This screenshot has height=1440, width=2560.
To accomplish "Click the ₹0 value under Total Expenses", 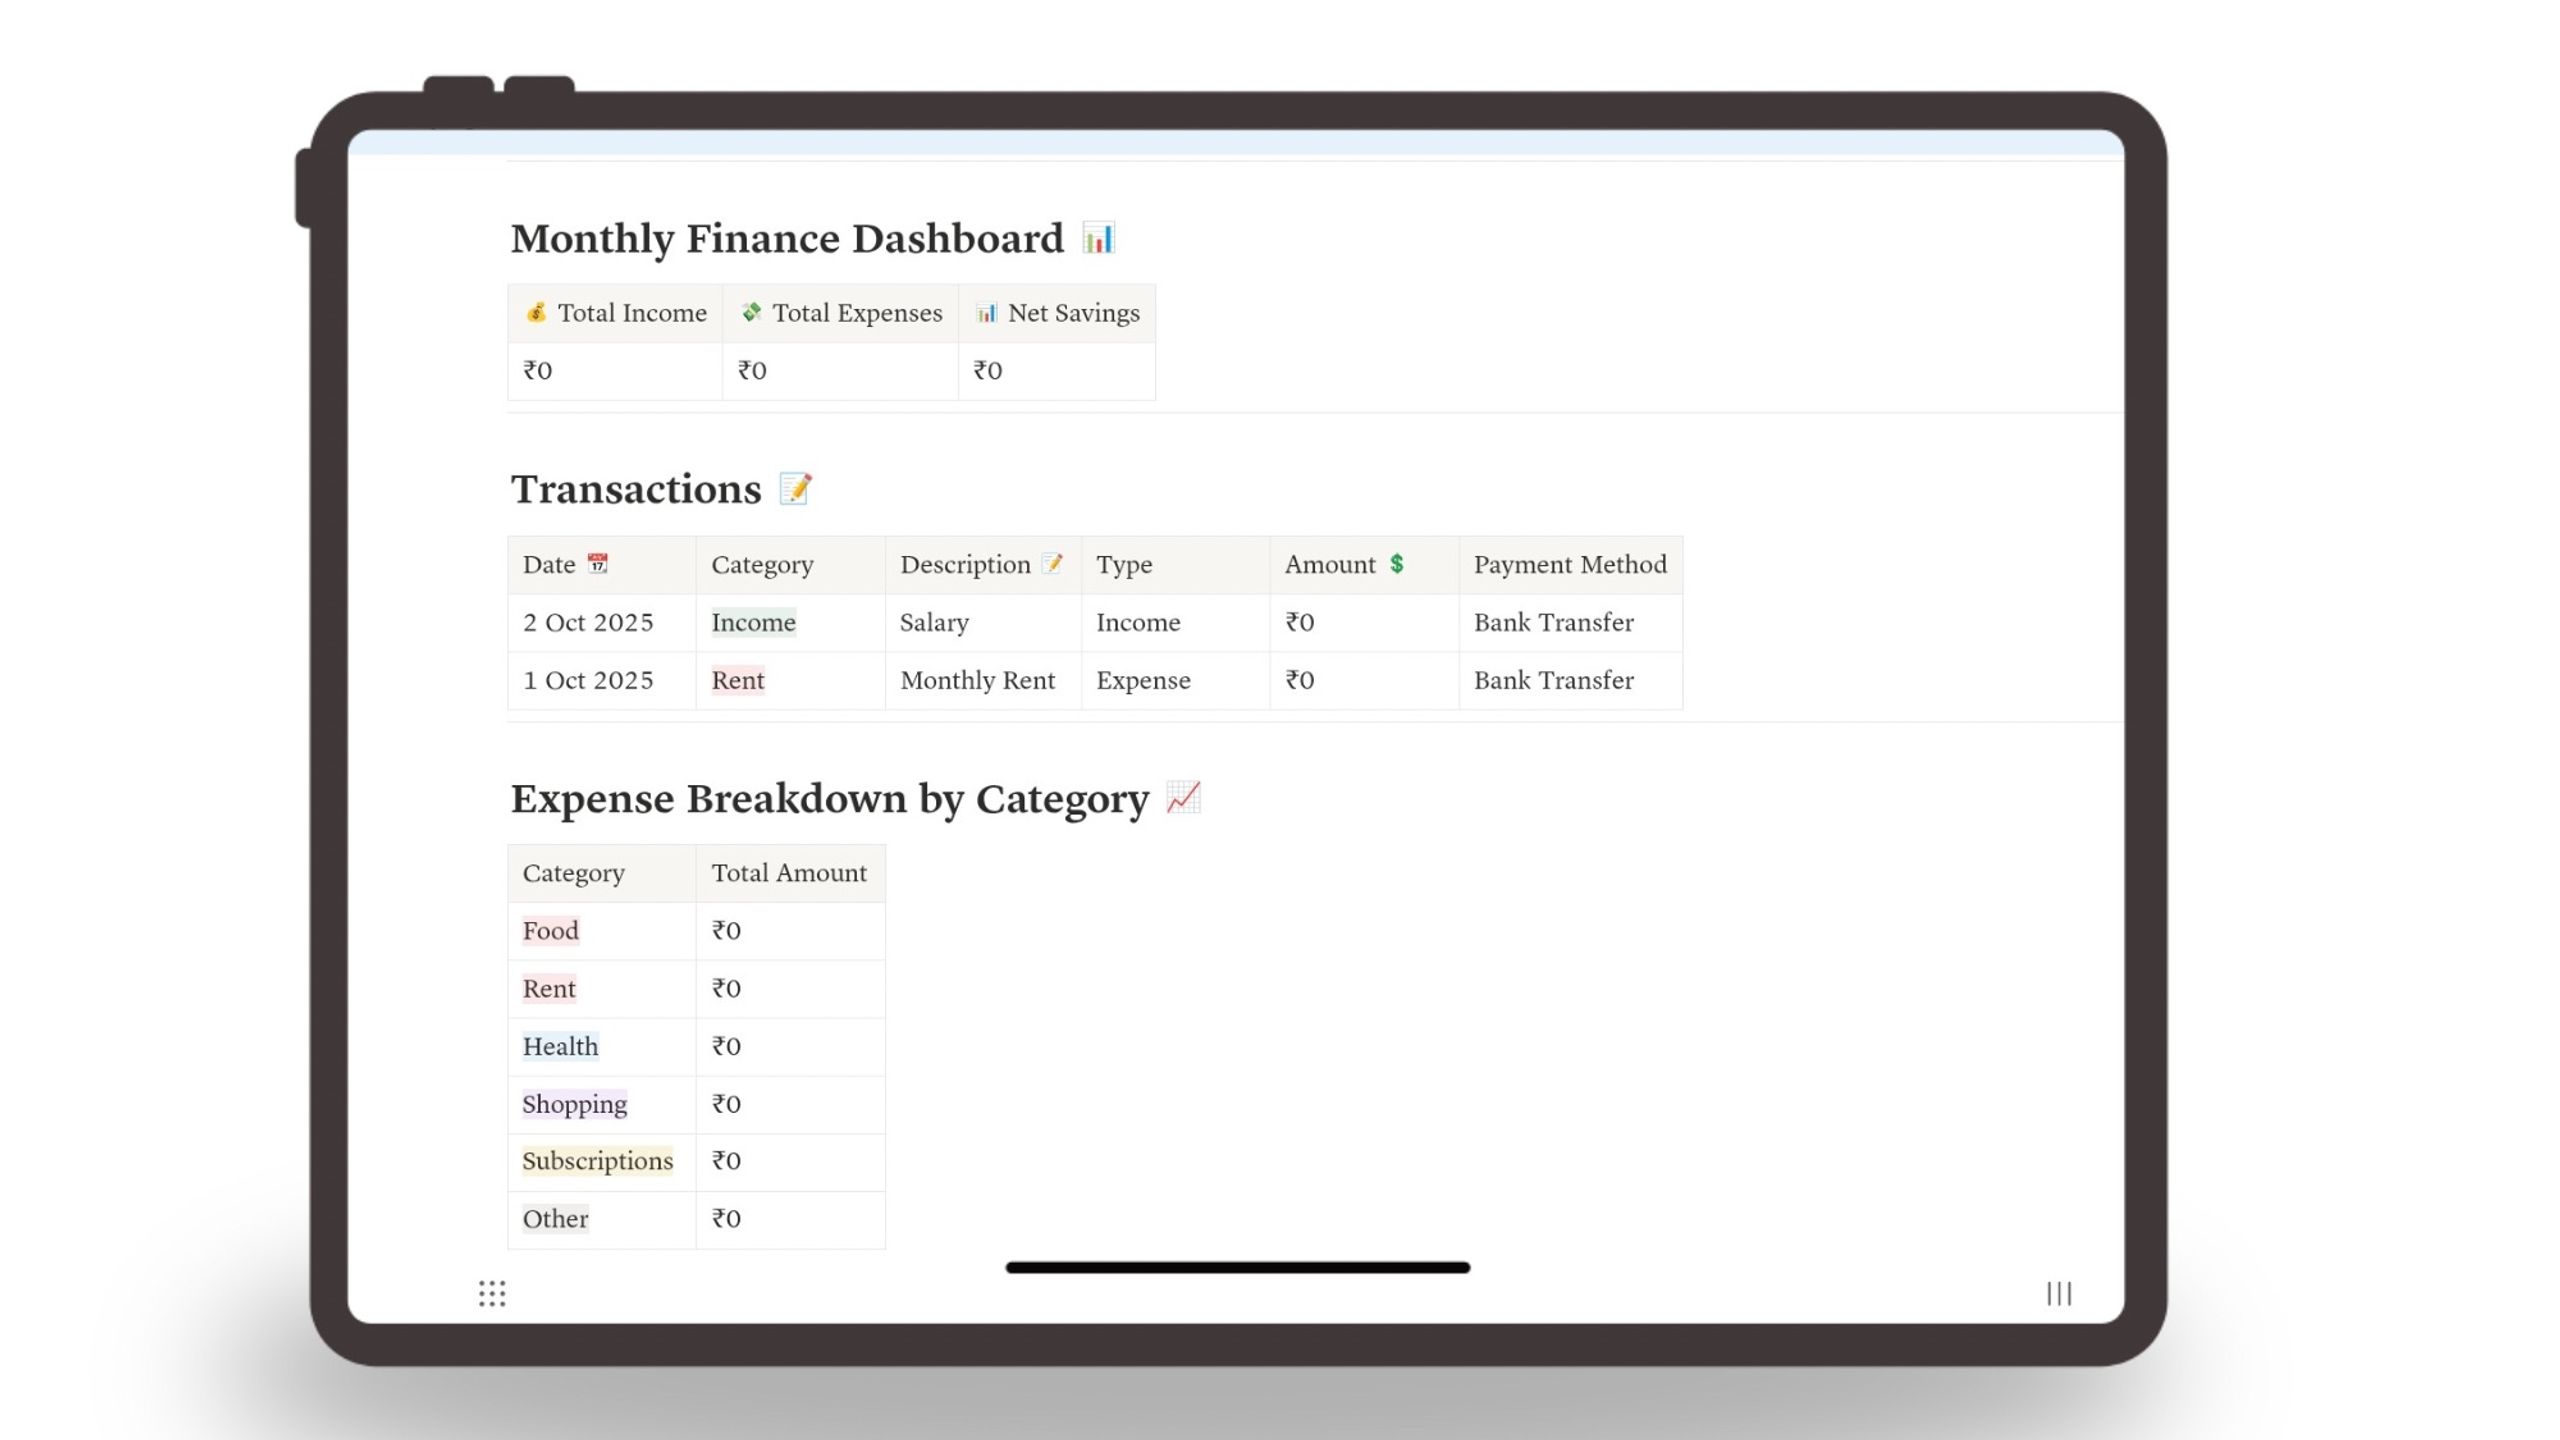I will (752, 370).
